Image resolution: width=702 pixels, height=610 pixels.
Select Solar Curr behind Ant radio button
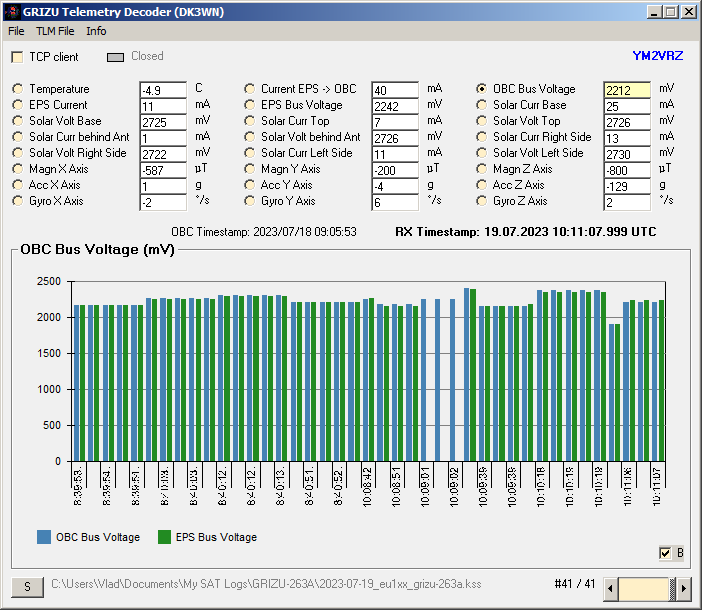pyautogui.click(x=17, y=137)
